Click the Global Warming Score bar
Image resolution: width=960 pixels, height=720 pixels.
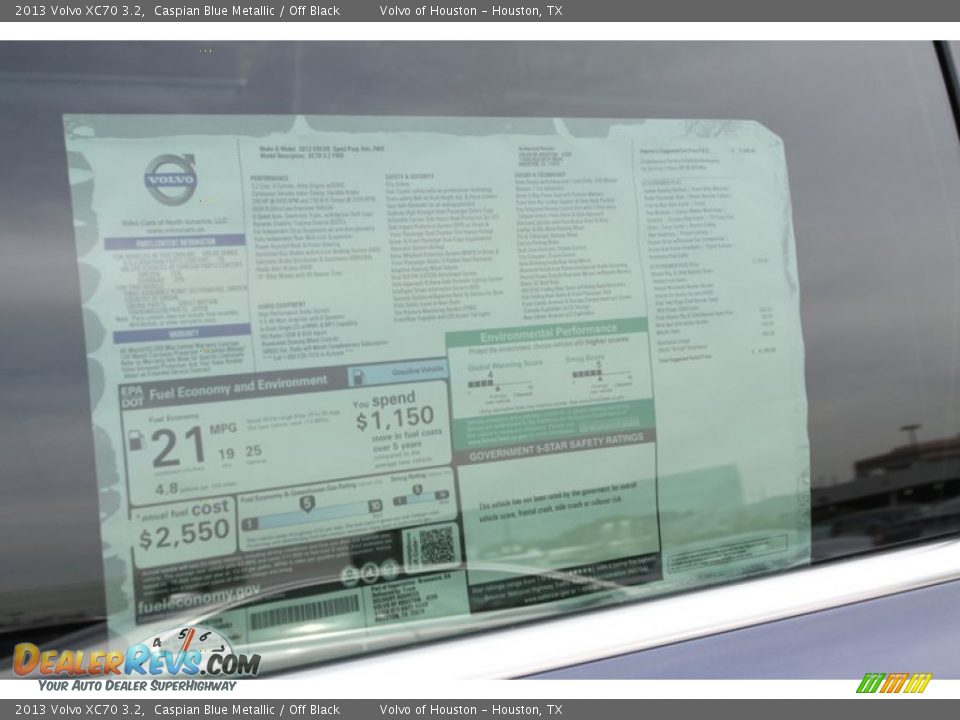pos(500,384)
